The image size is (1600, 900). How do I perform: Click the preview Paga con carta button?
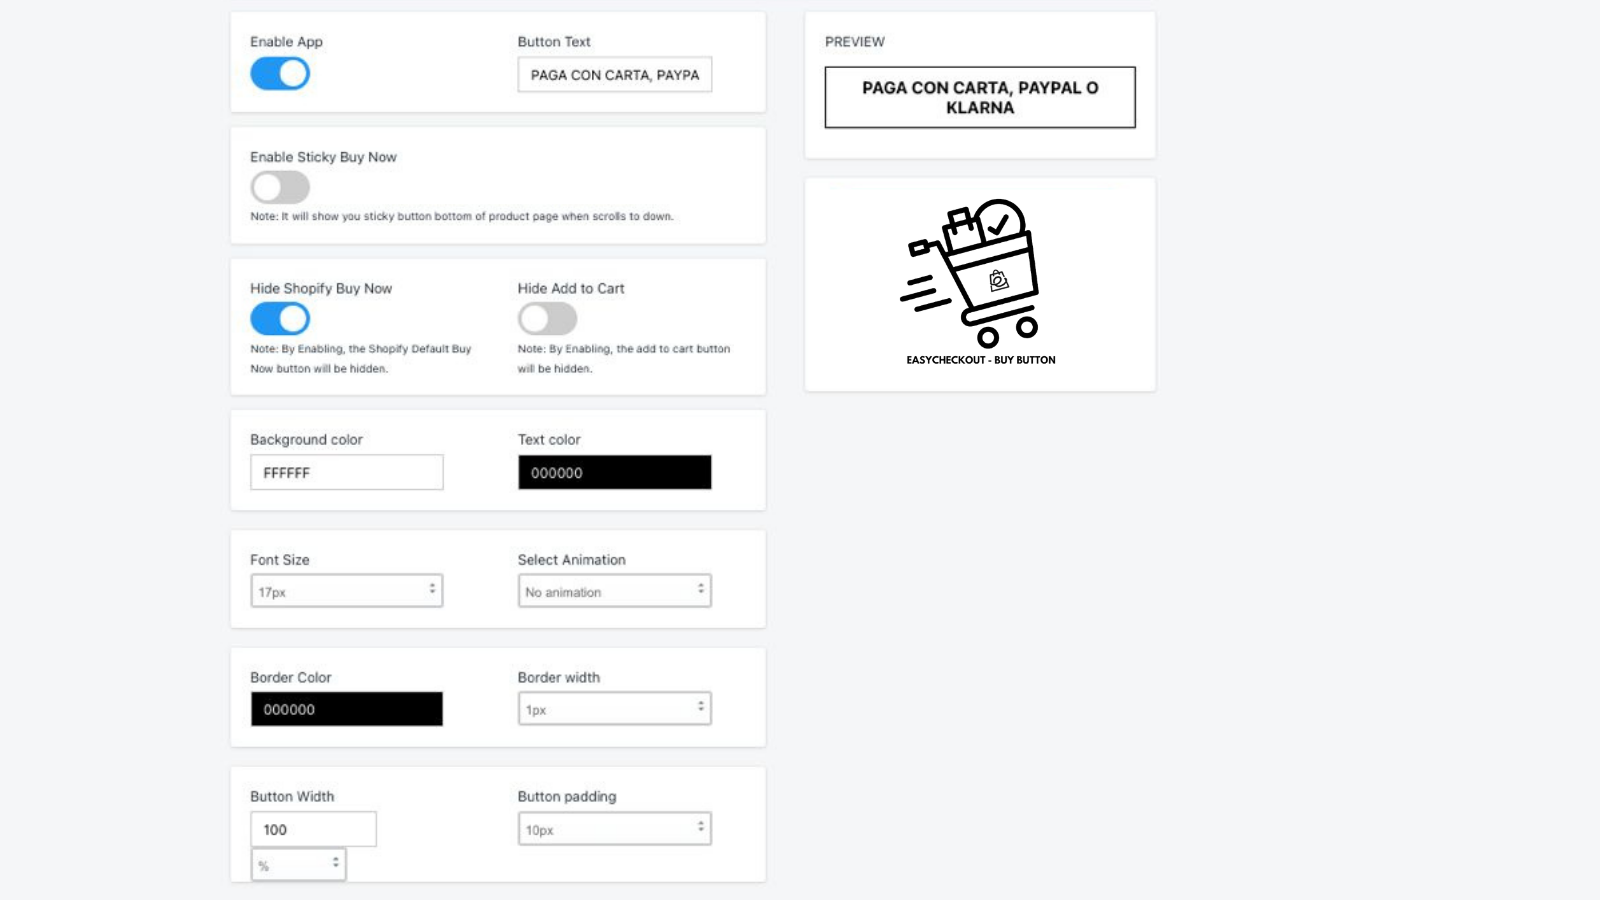click(979, 97)
